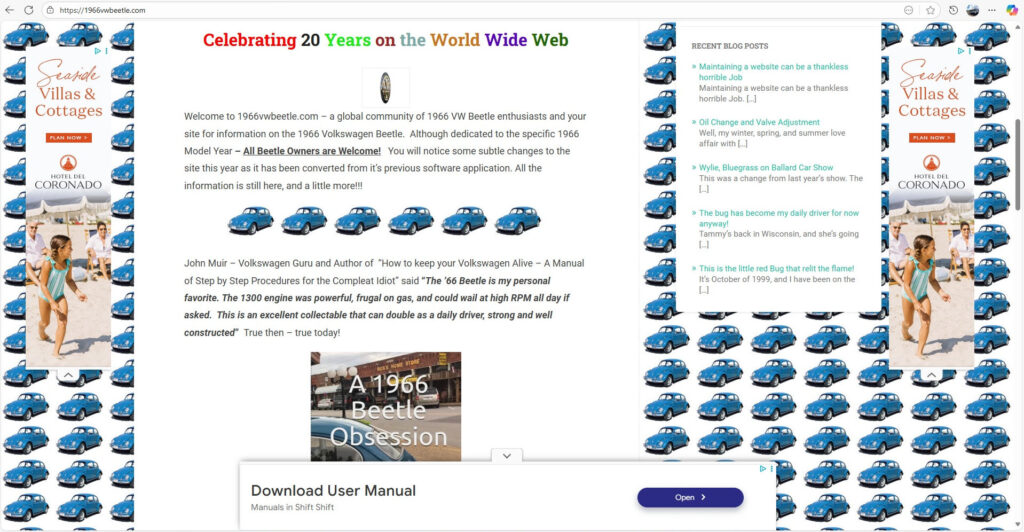Click the AdChoices icon on the bottom banner ad
Viewport: 1024px width, 532px height.
[x=763, y=469]
